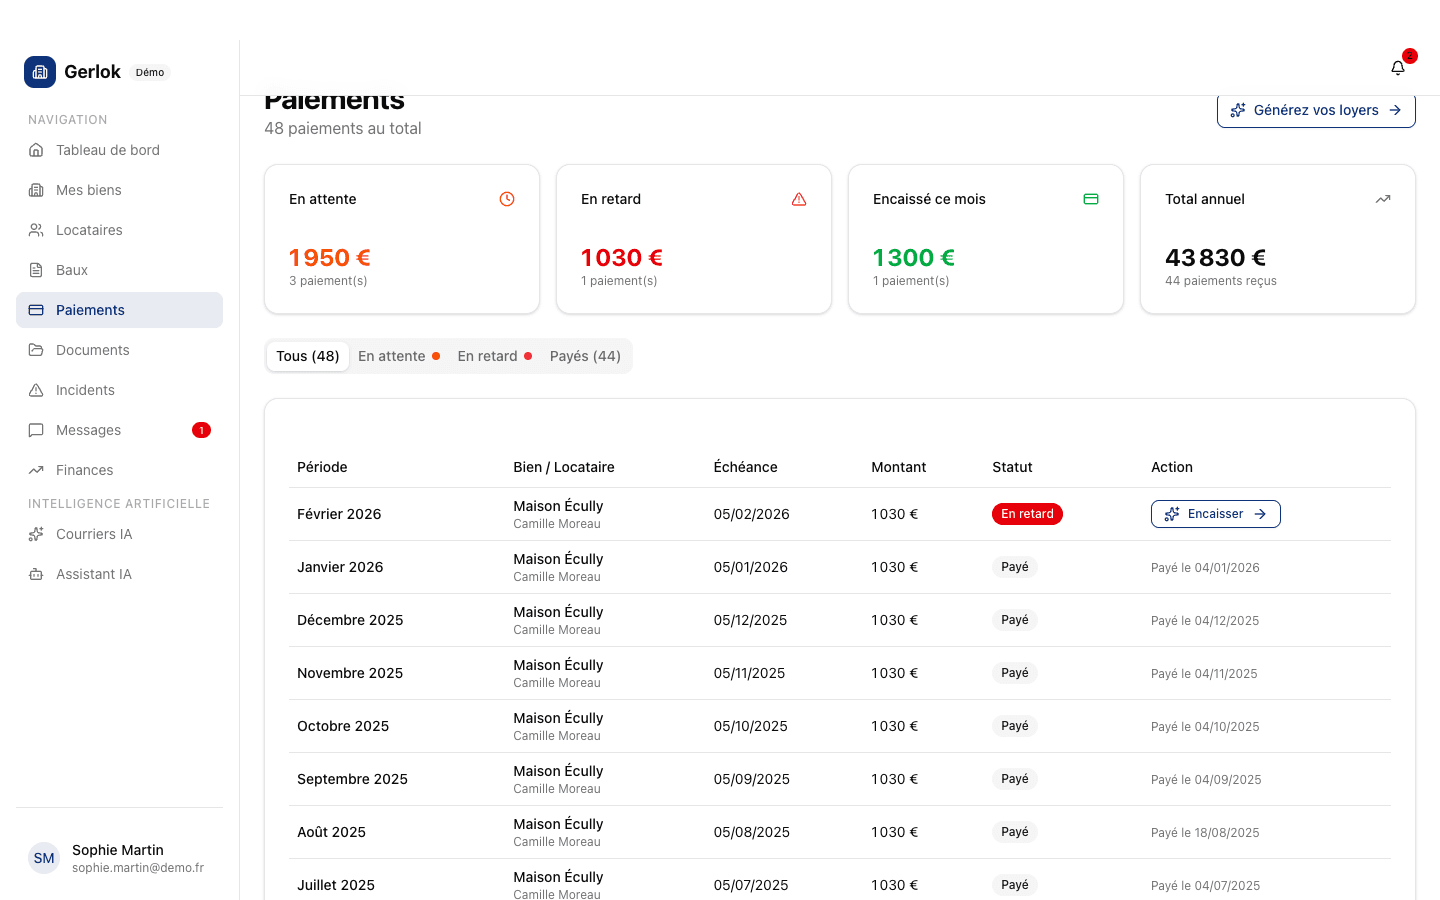Open Tableau de bord from sidebar
The height and width of the screenshot is (900, 1440).
(108, 150)
